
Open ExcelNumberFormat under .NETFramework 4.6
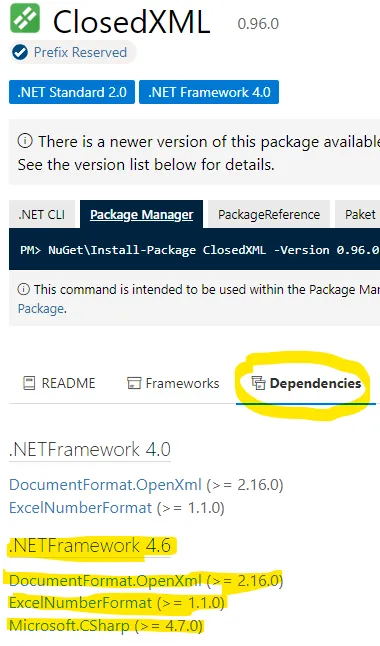tap(81, 603)
